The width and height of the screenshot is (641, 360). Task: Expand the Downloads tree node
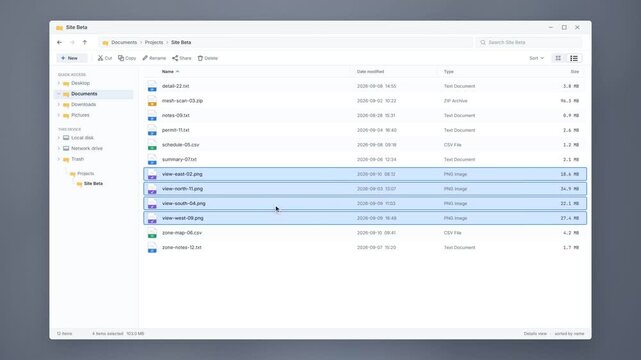[x=59, y=104]
